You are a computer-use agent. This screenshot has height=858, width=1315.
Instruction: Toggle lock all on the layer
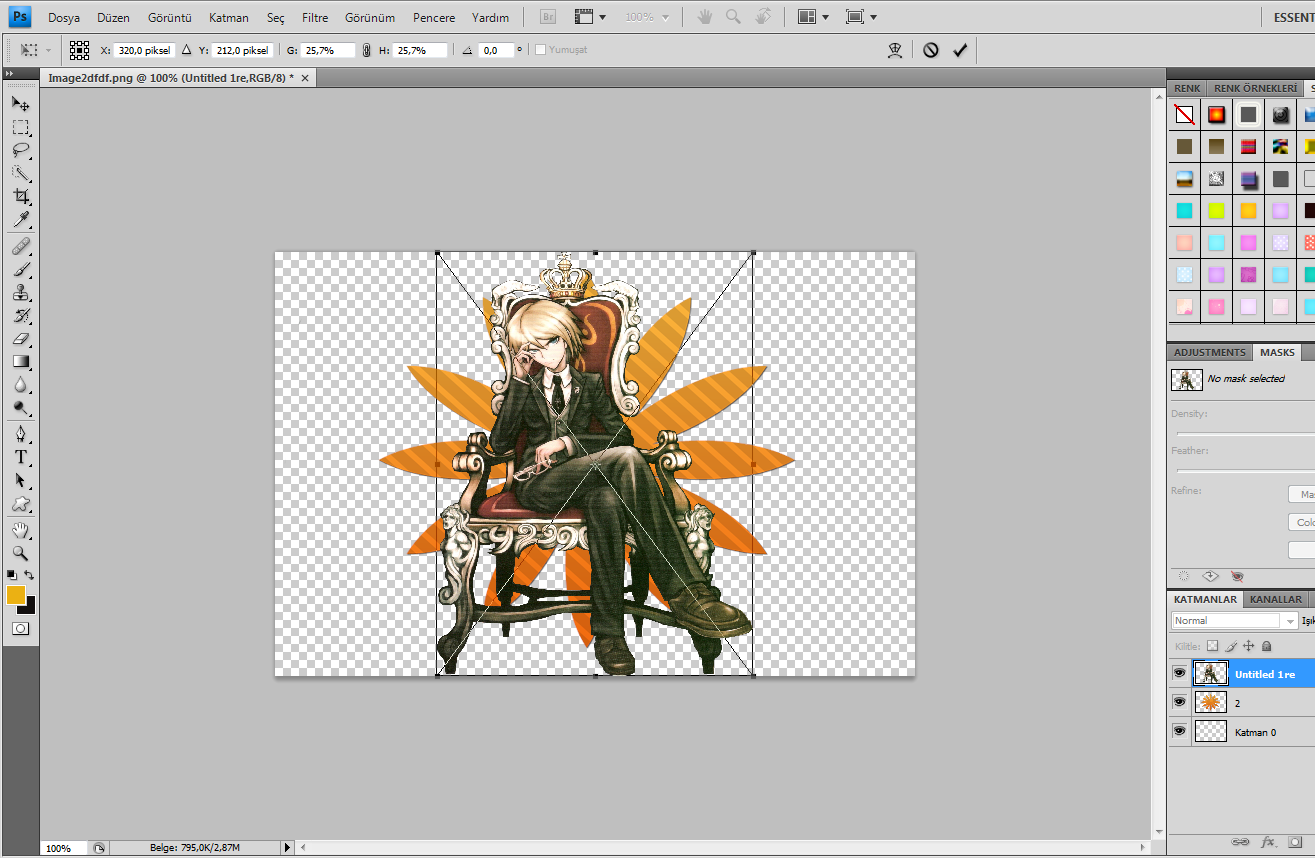coord(1266,646)
